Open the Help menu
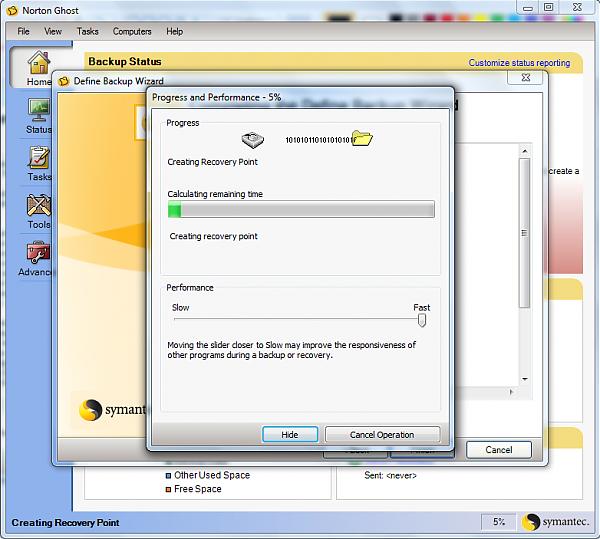This screenshot has height=539, width=600. tap(174, 31)
